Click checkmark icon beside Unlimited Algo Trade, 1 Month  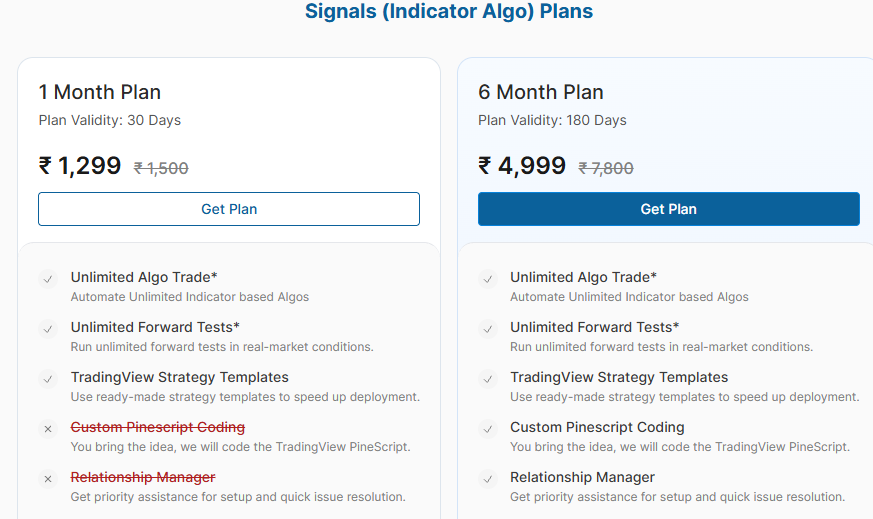click(48, 279)
